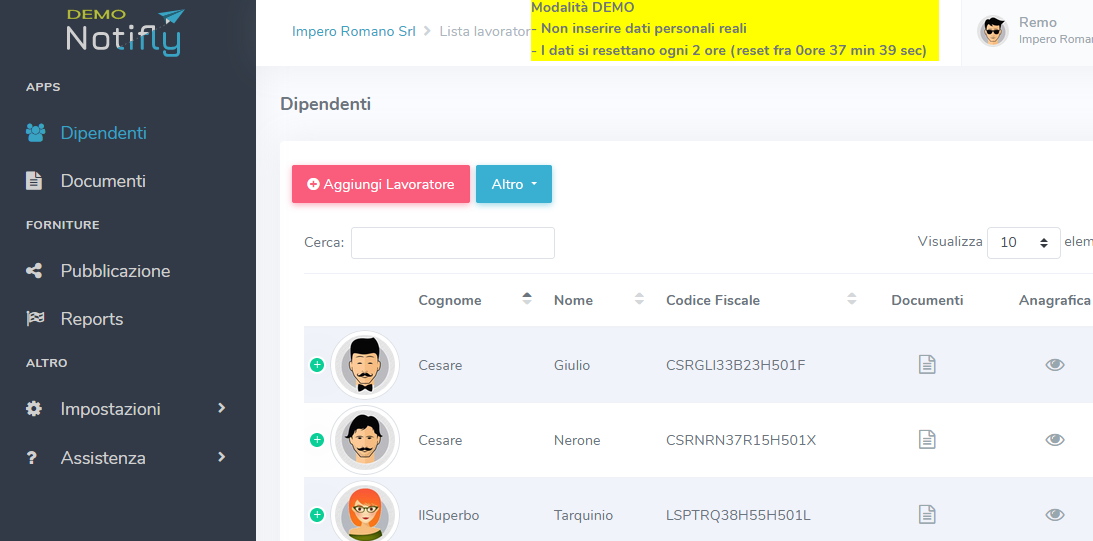
Task: Click the Aggiungi Lavoratore button
Action: [x=380, y=184]
